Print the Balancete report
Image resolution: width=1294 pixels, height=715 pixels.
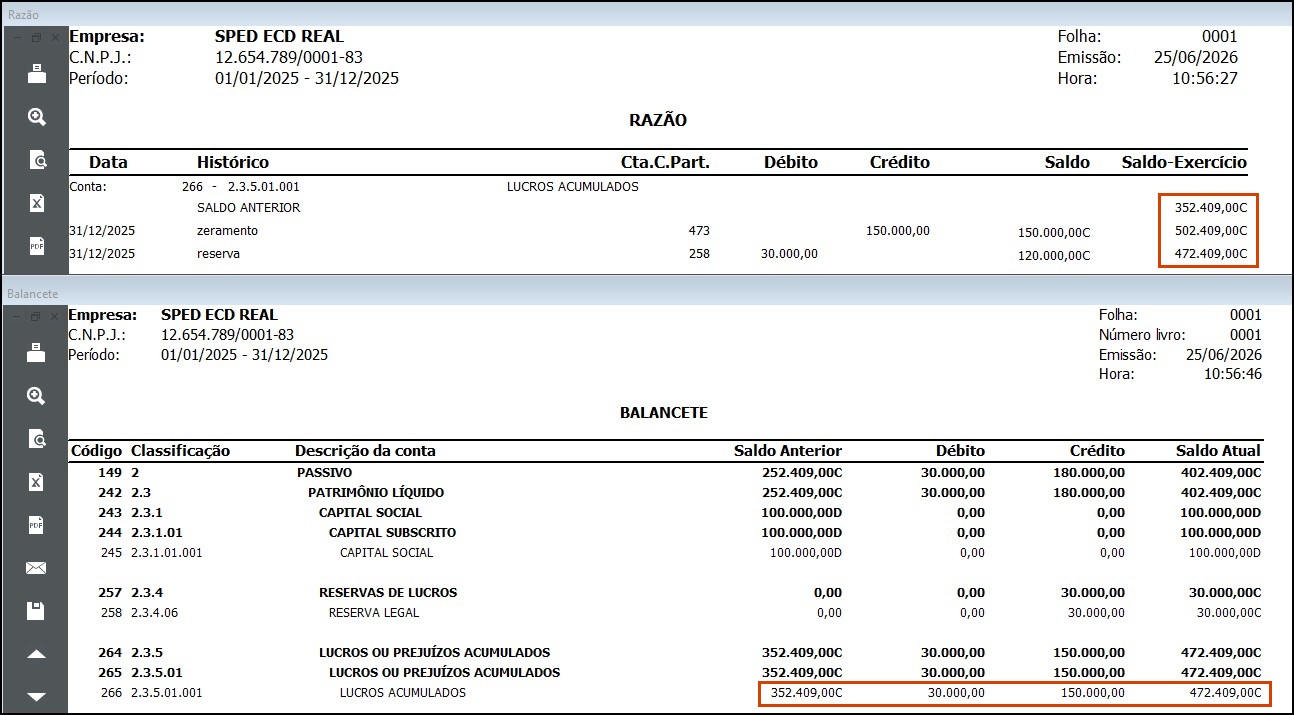(x=37, y=352)
